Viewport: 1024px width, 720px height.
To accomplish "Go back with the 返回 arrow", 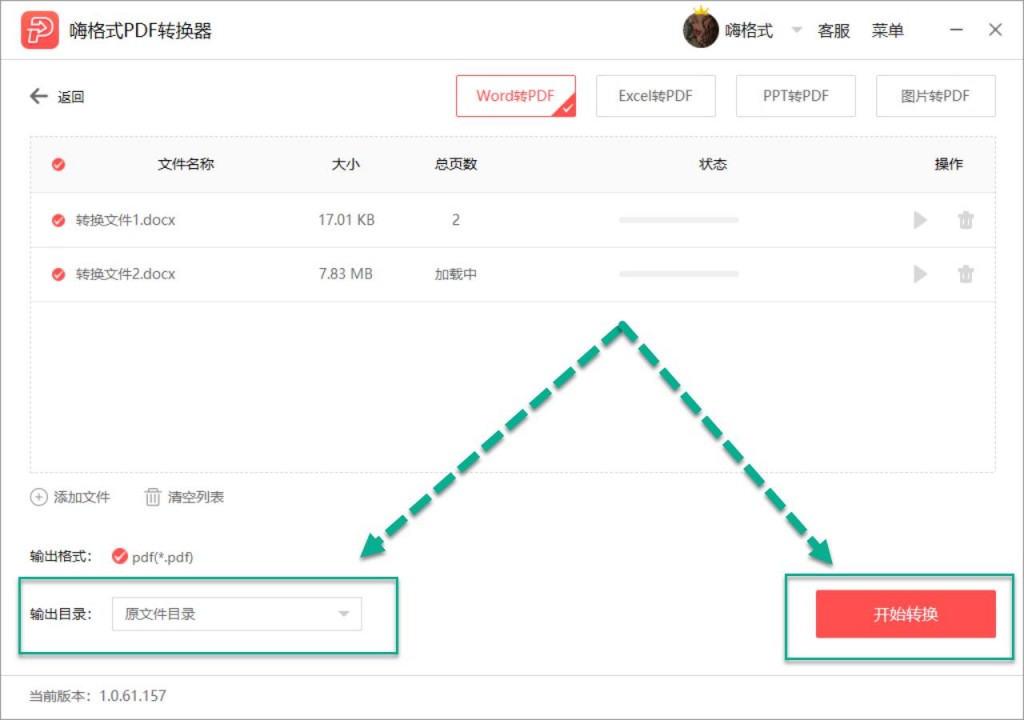I will tap(39, 96).
